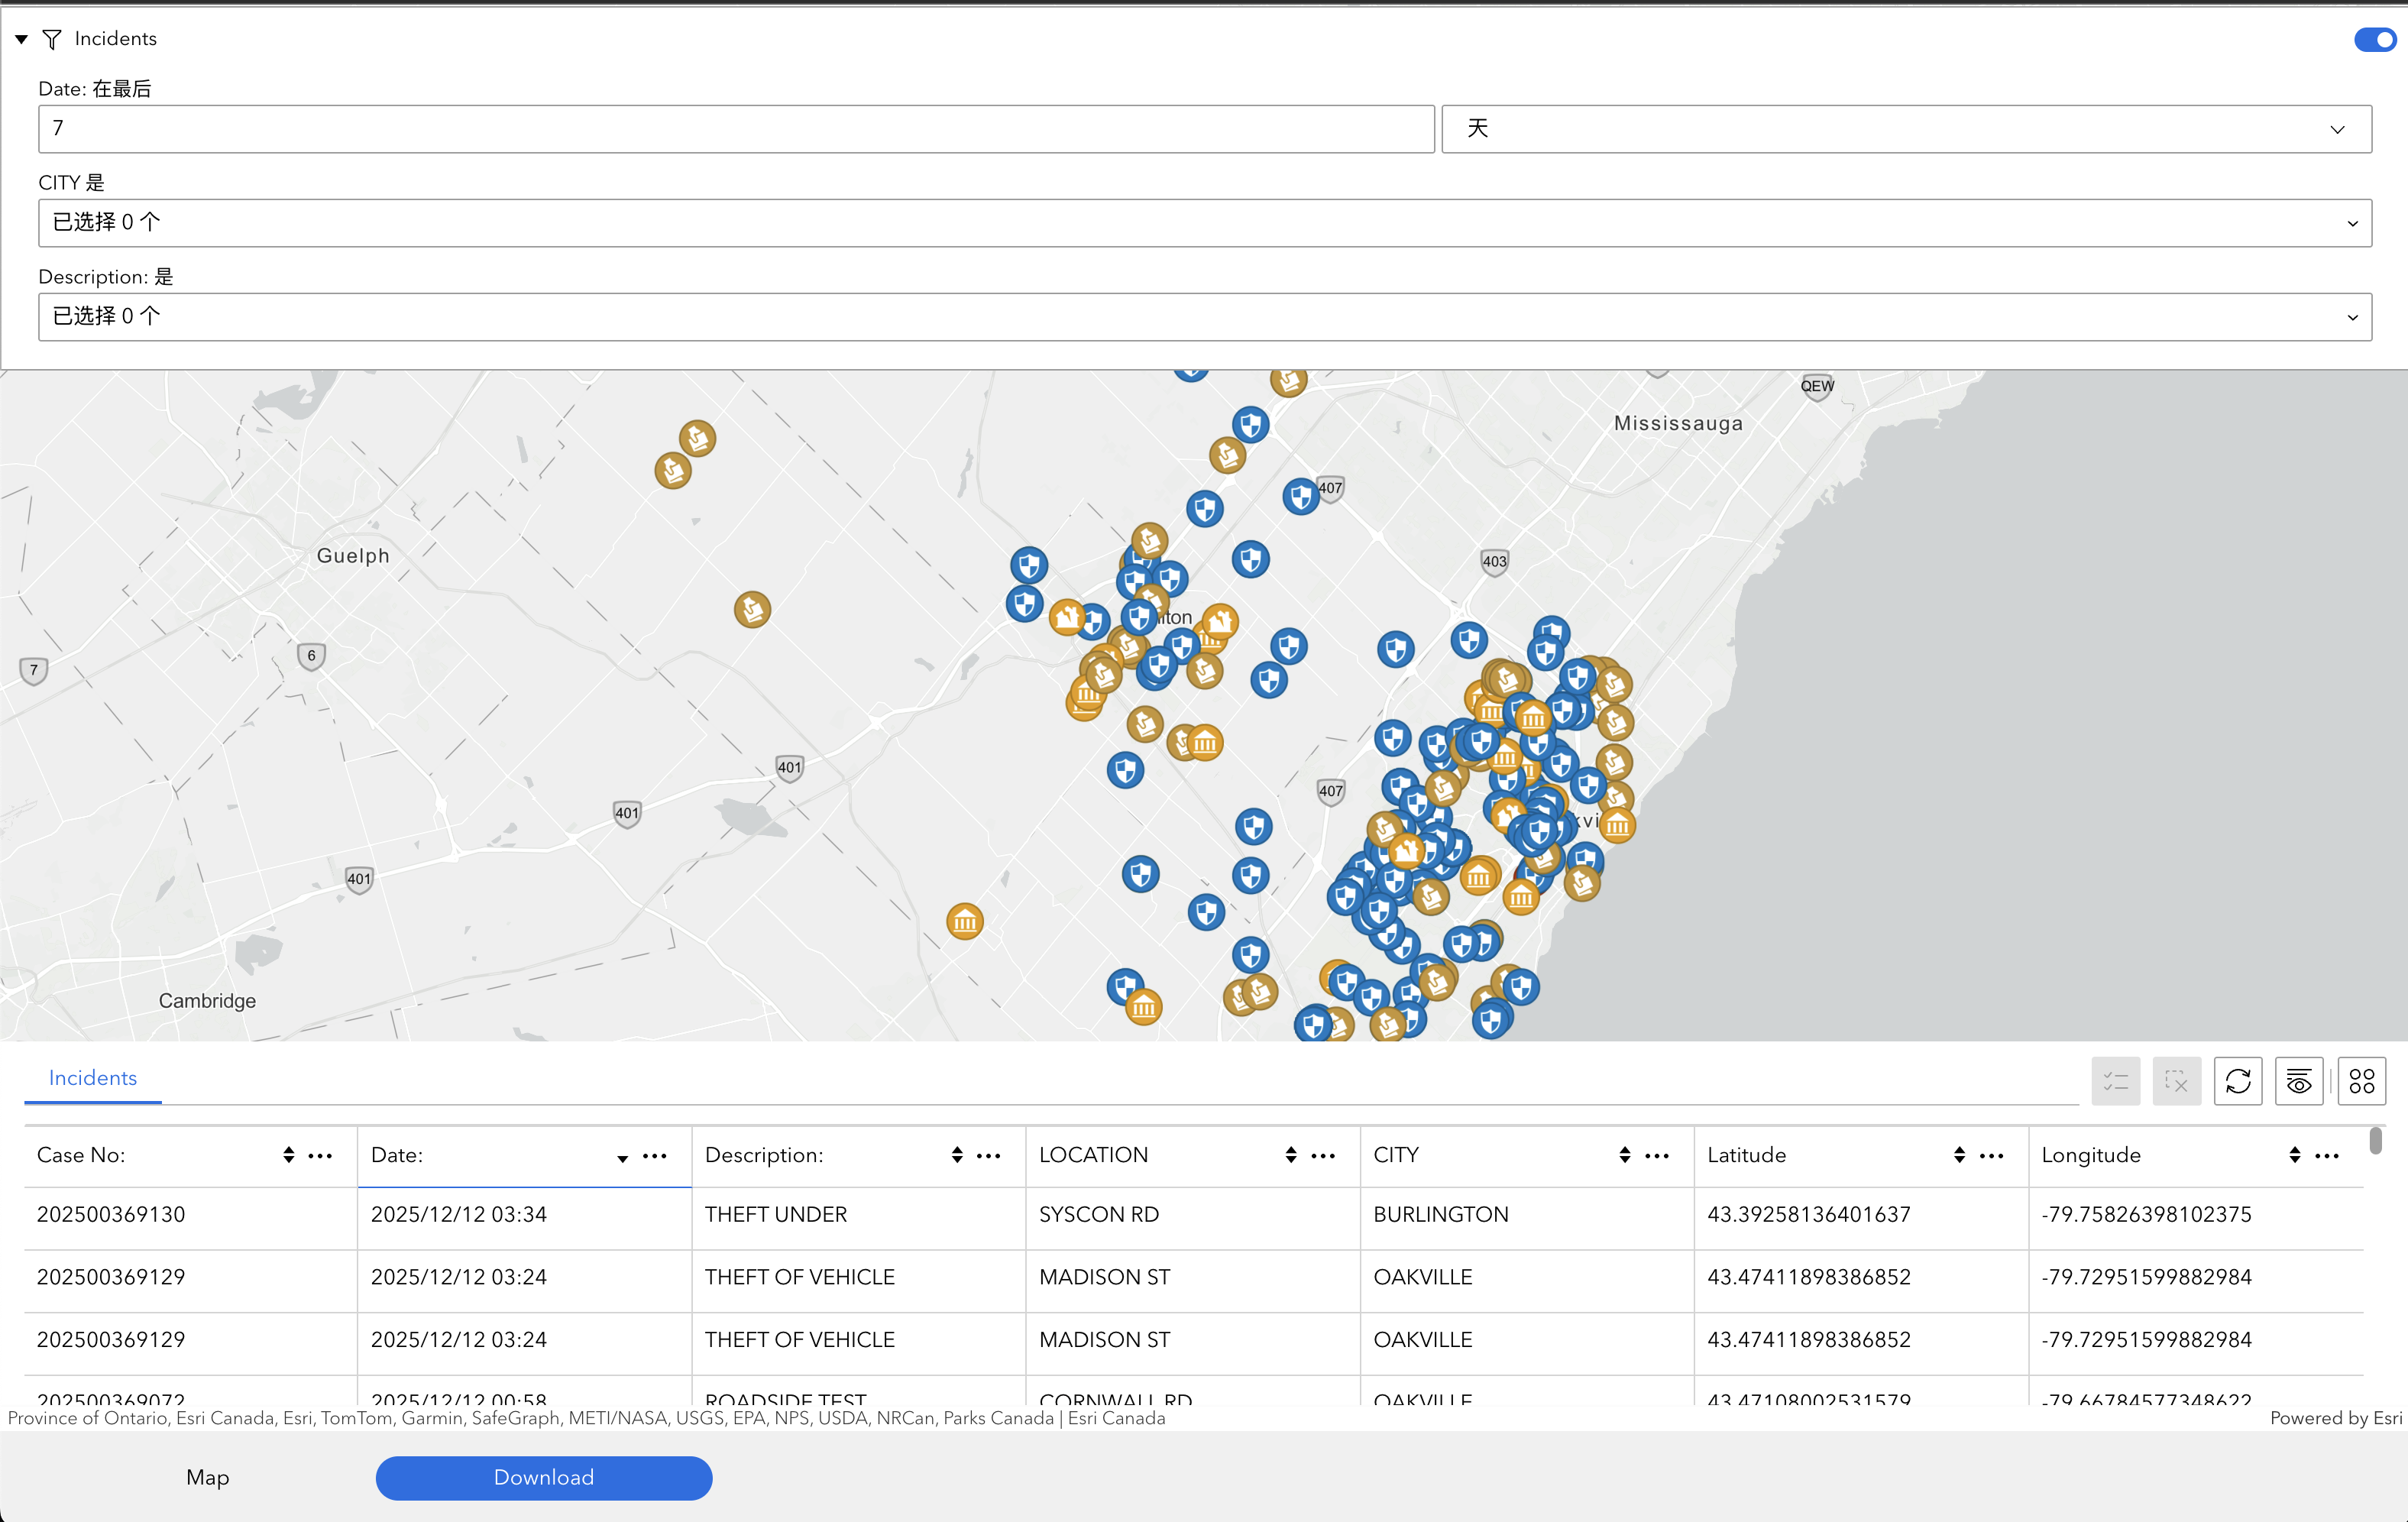Switch to the Map tab
Screen dimensions: 2408x1522
point(207,1477)
